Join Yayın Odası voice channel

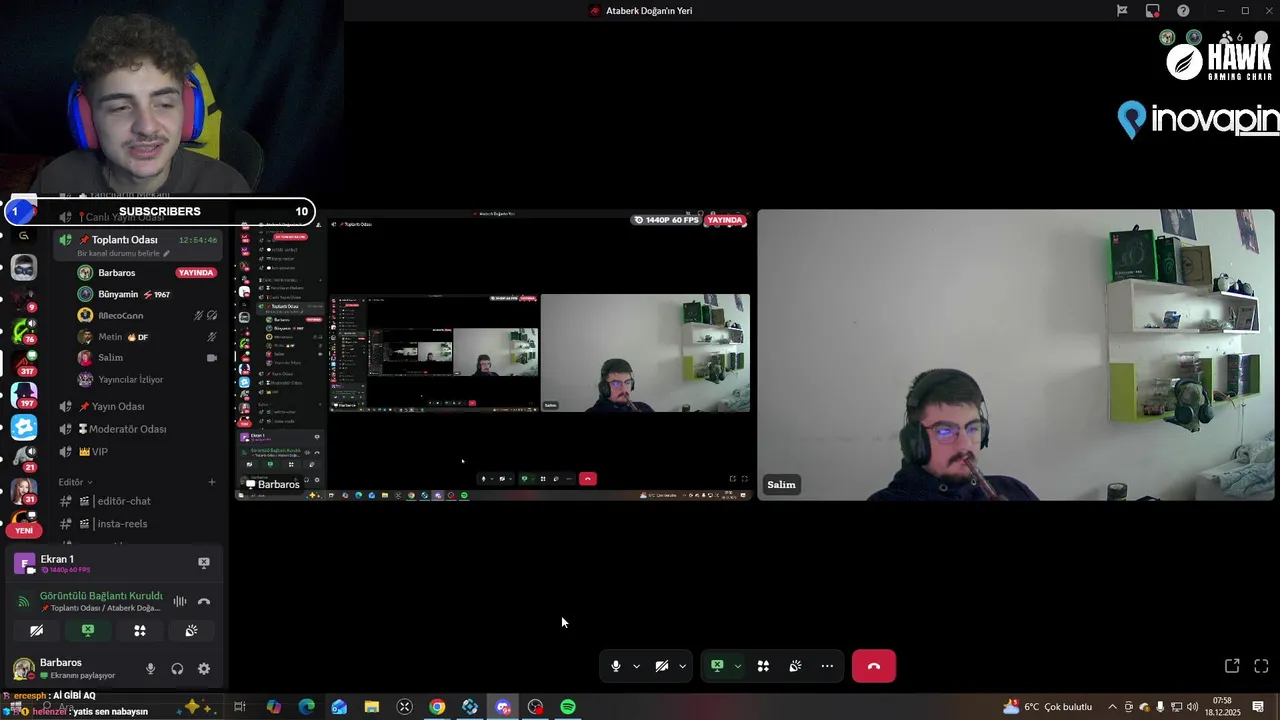[137, 406]
